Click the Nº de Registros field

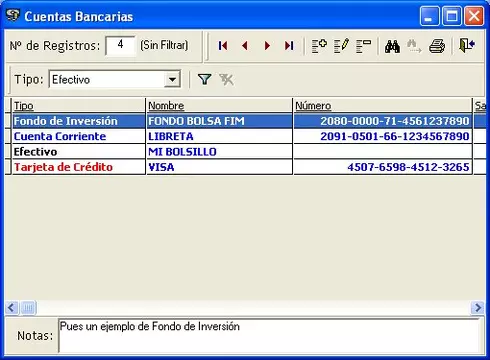120,45
